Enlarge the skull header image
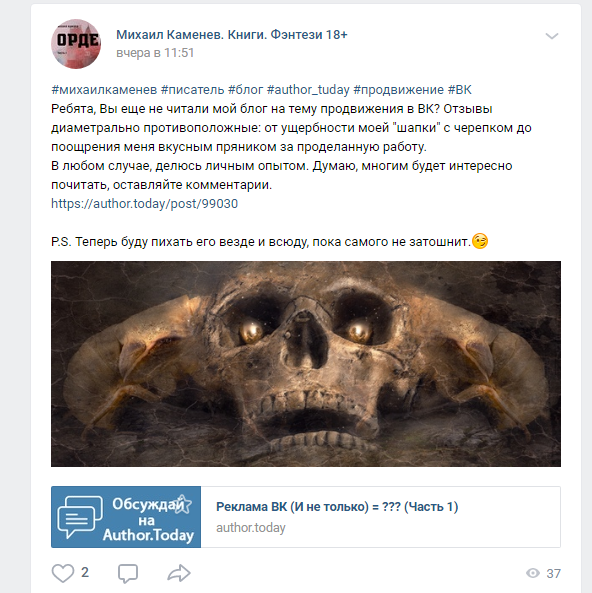Screen dimensions: 592x593 (306, 363)
